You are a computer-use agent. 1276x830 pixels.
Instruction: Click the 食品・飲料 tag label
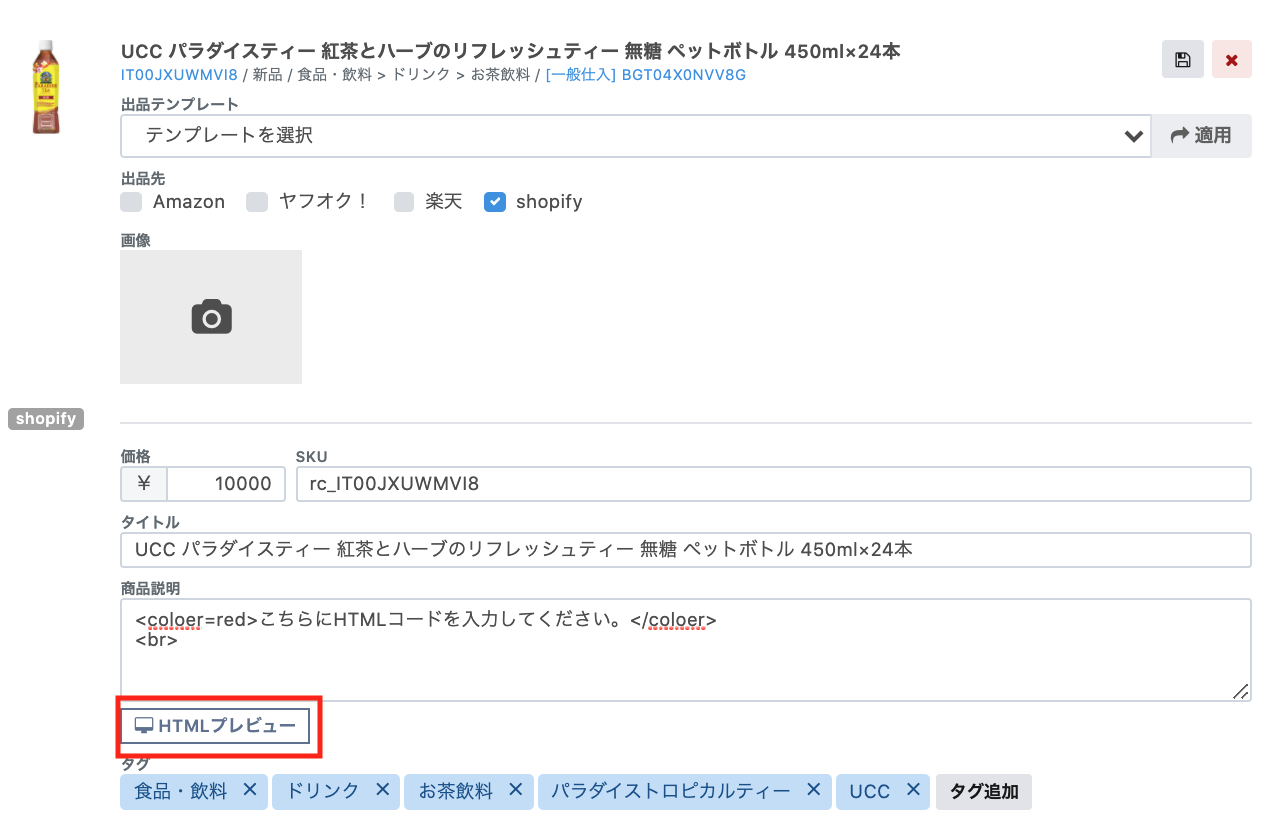pos(181,792)
